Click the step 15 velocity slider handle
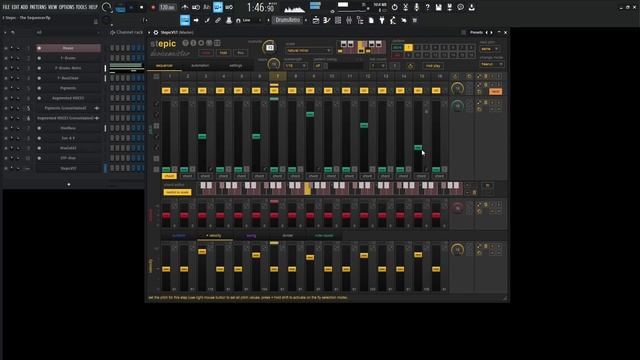 [x=418, y=255]
